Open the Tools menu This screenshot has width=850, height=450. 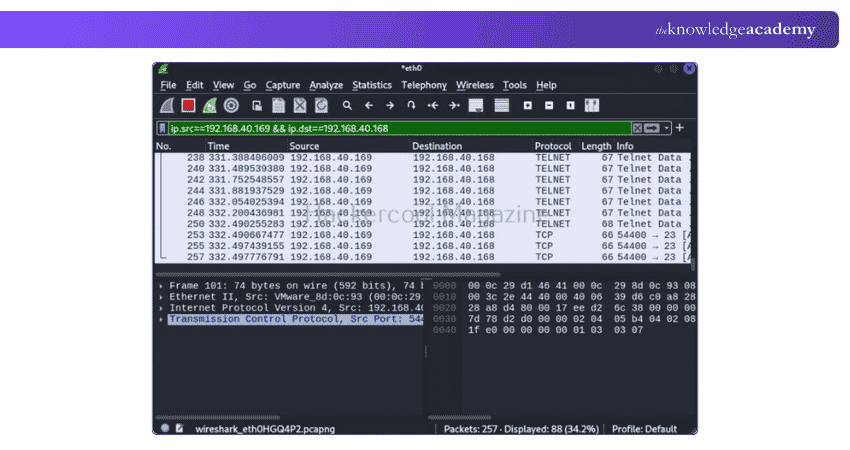tap(514, 85)
